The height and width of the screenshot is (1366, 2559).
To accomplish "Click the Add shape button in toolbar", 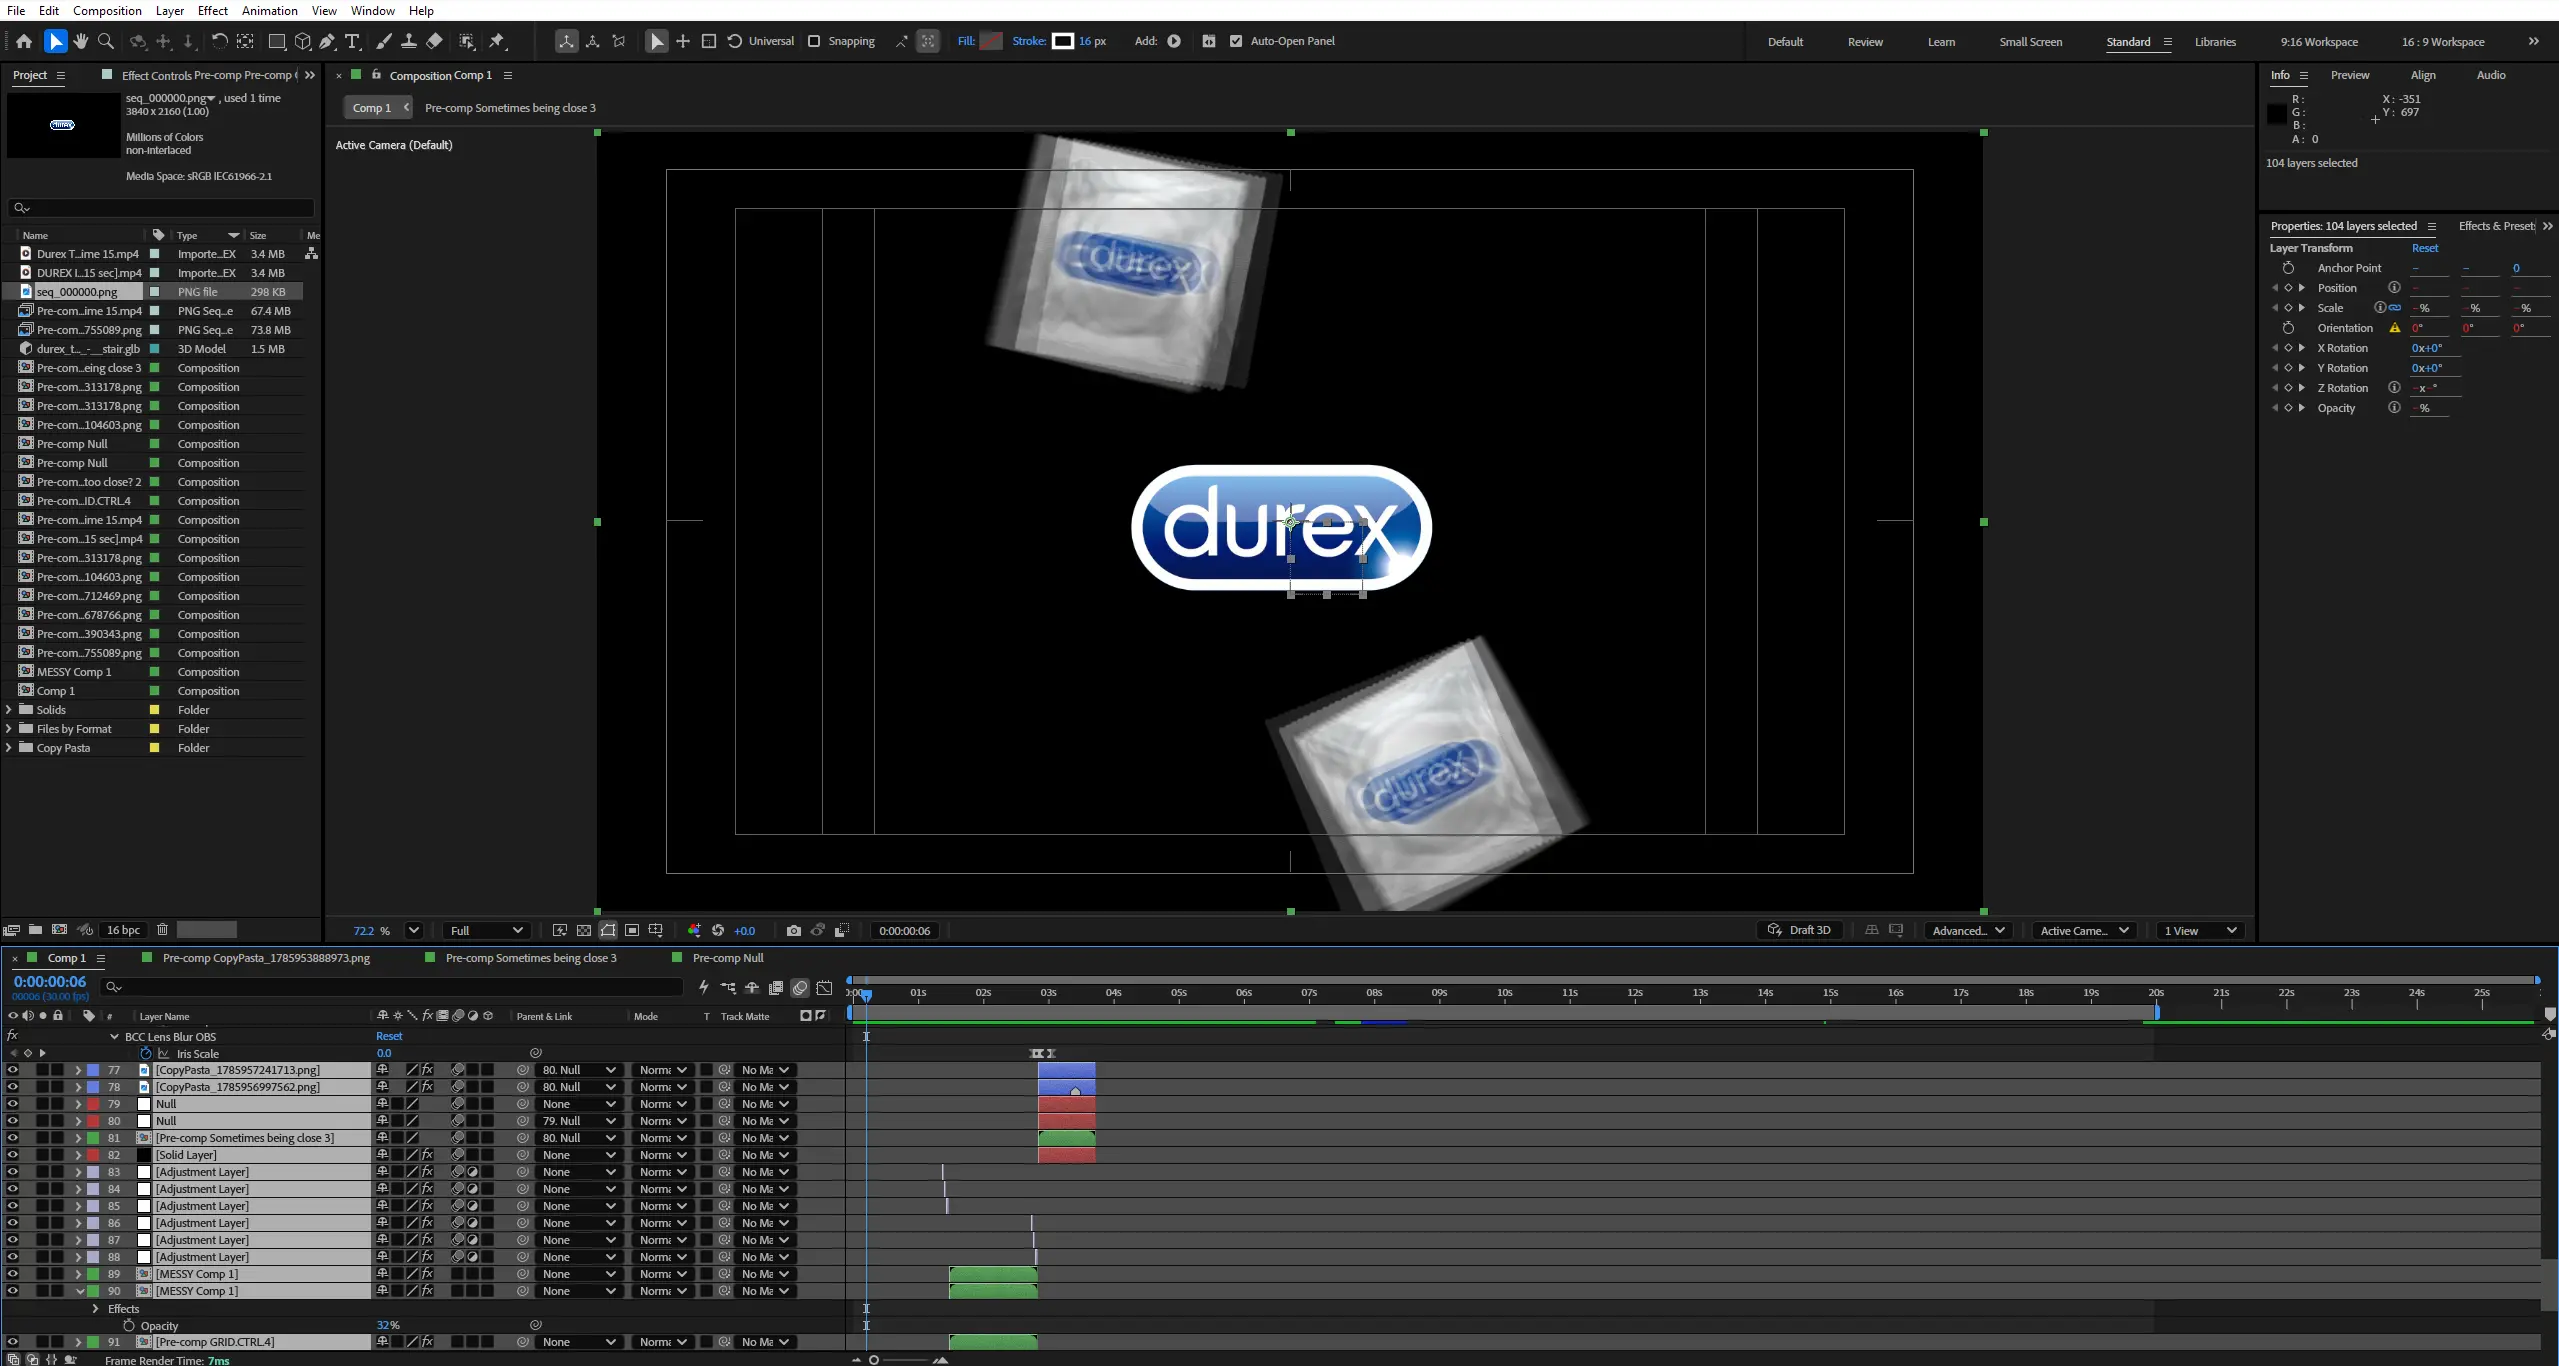I will 1174,41.
